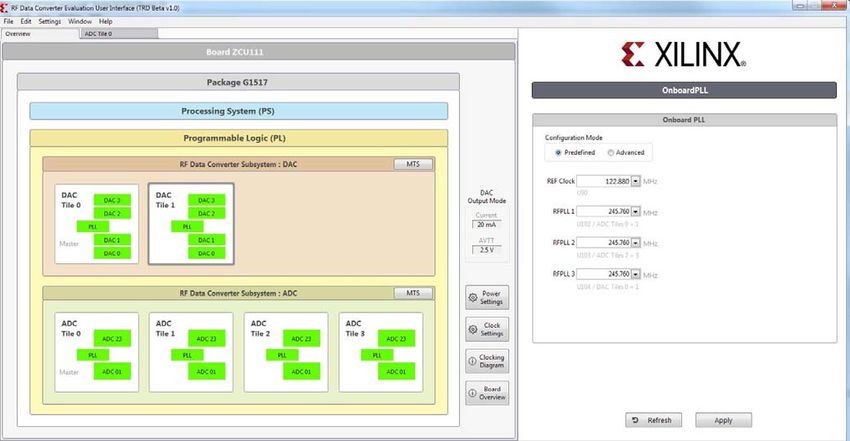
Task: Open the Clocking Diagram
Action: [487, 361]
